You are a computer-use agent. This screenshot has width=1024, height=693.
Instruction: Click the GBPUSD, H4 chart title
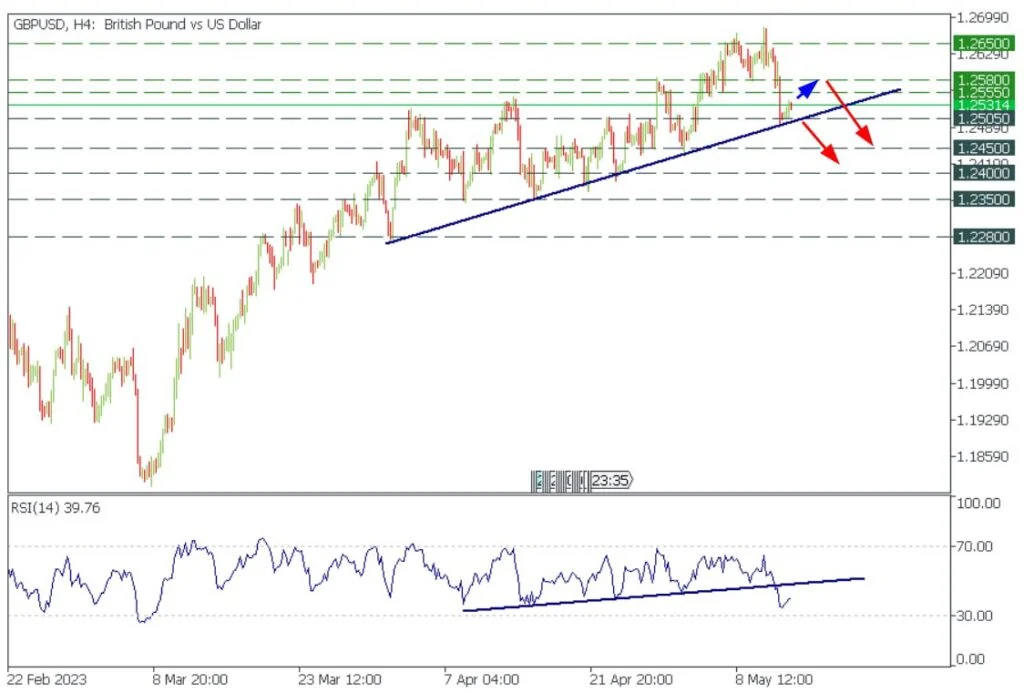(137, 25)
